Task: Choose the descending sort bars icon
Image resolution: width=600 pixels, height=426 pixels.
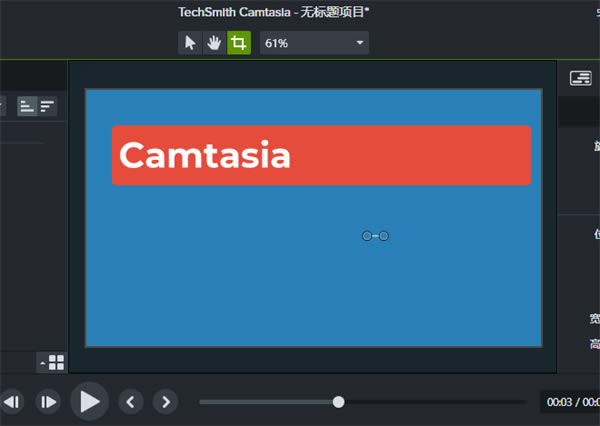Action: [47, 106]
